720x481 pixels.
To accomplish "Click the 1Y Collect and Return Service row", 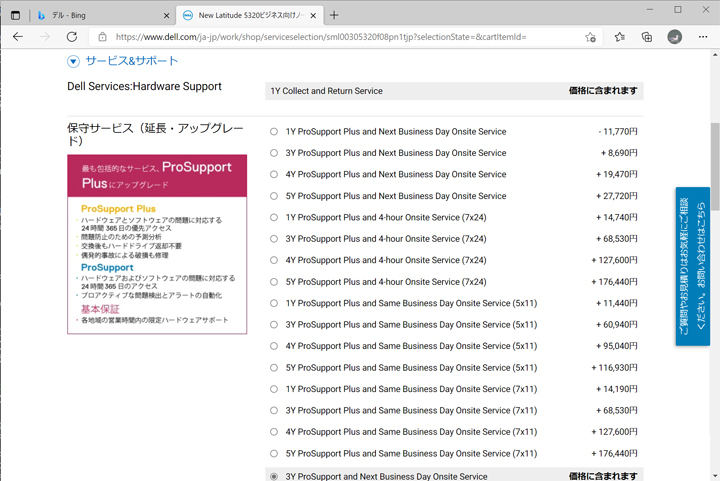I will coord(454,91).
